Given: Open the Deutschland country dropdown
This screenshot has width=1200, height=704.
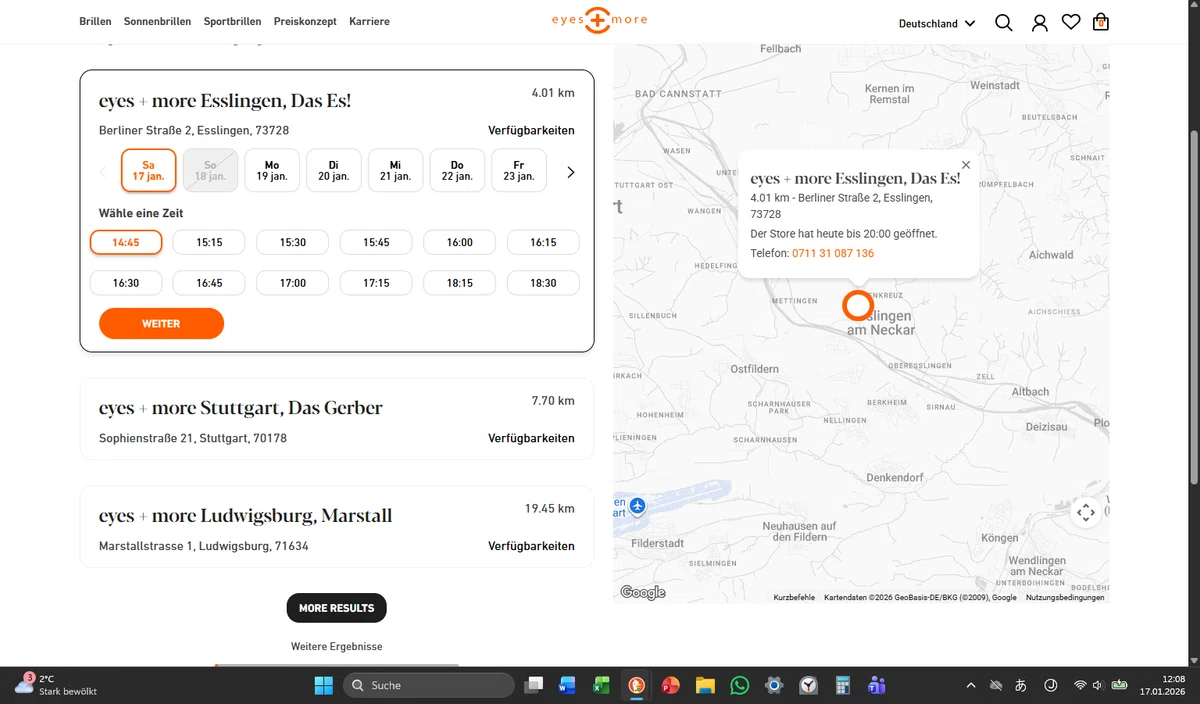Looking at the screenshot, I should coord(937,23).
